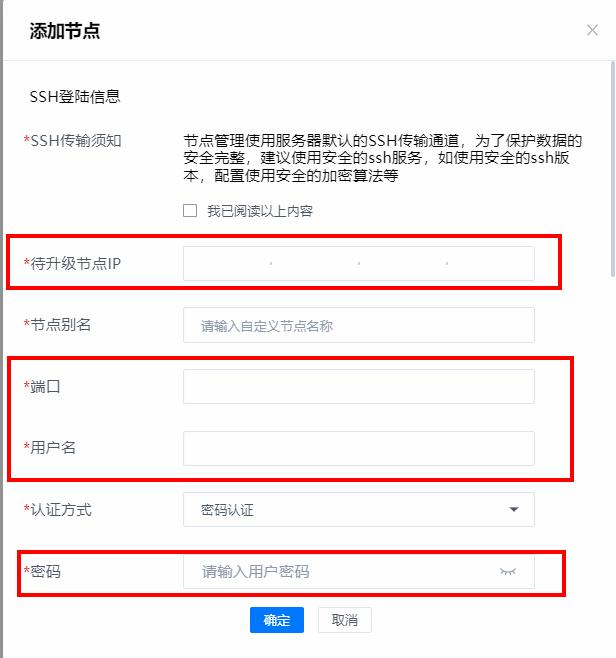The image size is (616, 658).
Task: Click the 端口 input field
Action: (358, 386)
